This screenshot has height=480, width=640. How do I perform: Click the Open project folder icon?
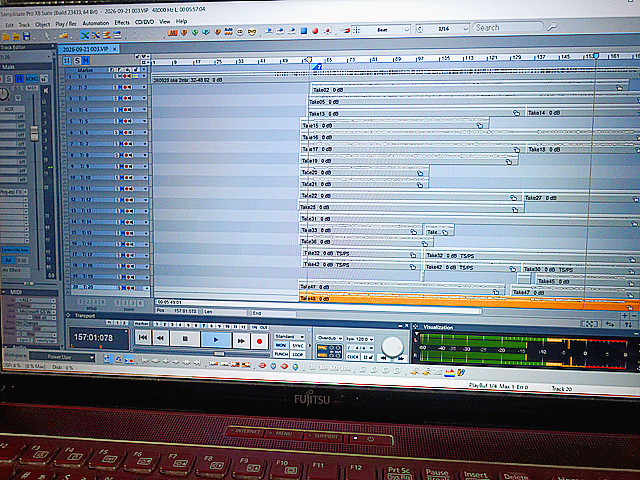point(6,36)
